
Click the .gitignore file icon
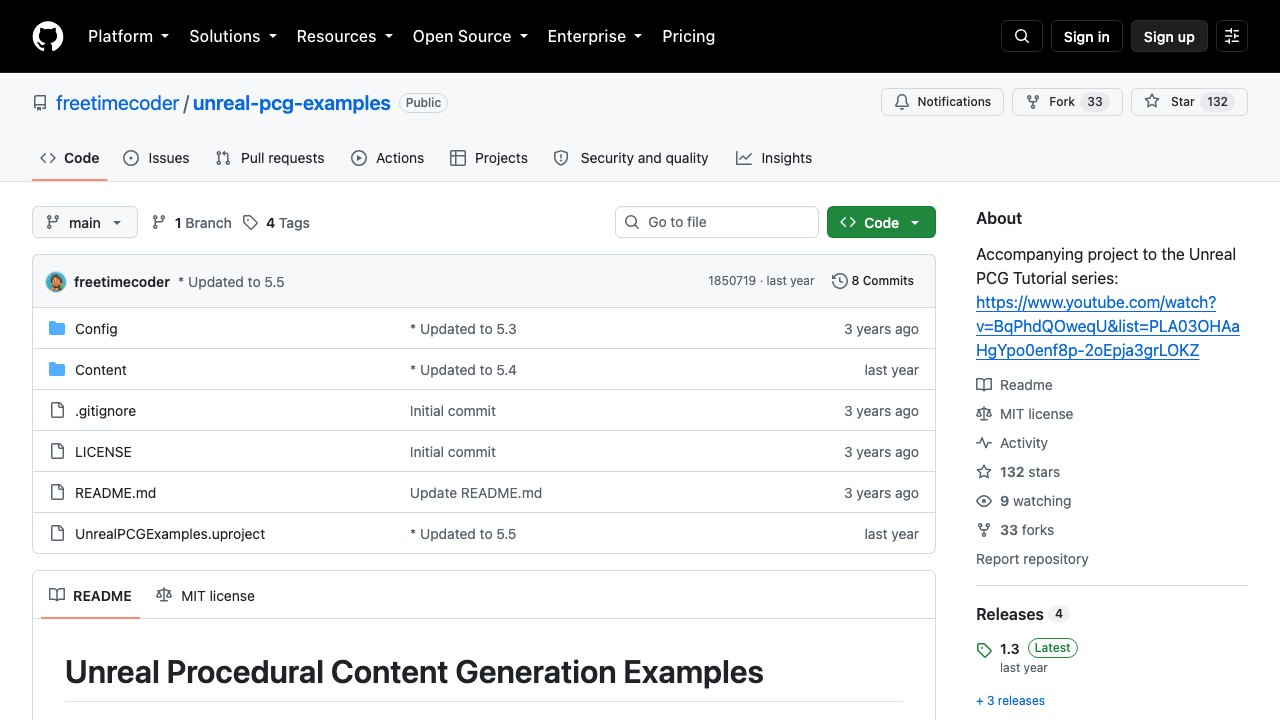click(57, 411)
